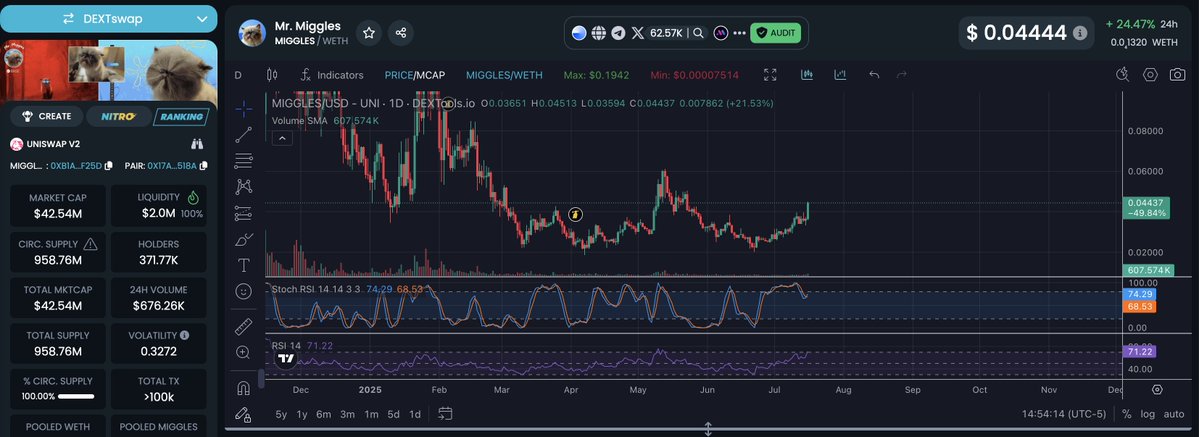
Task: Select the 1d time range
Action: click(414, 414)
